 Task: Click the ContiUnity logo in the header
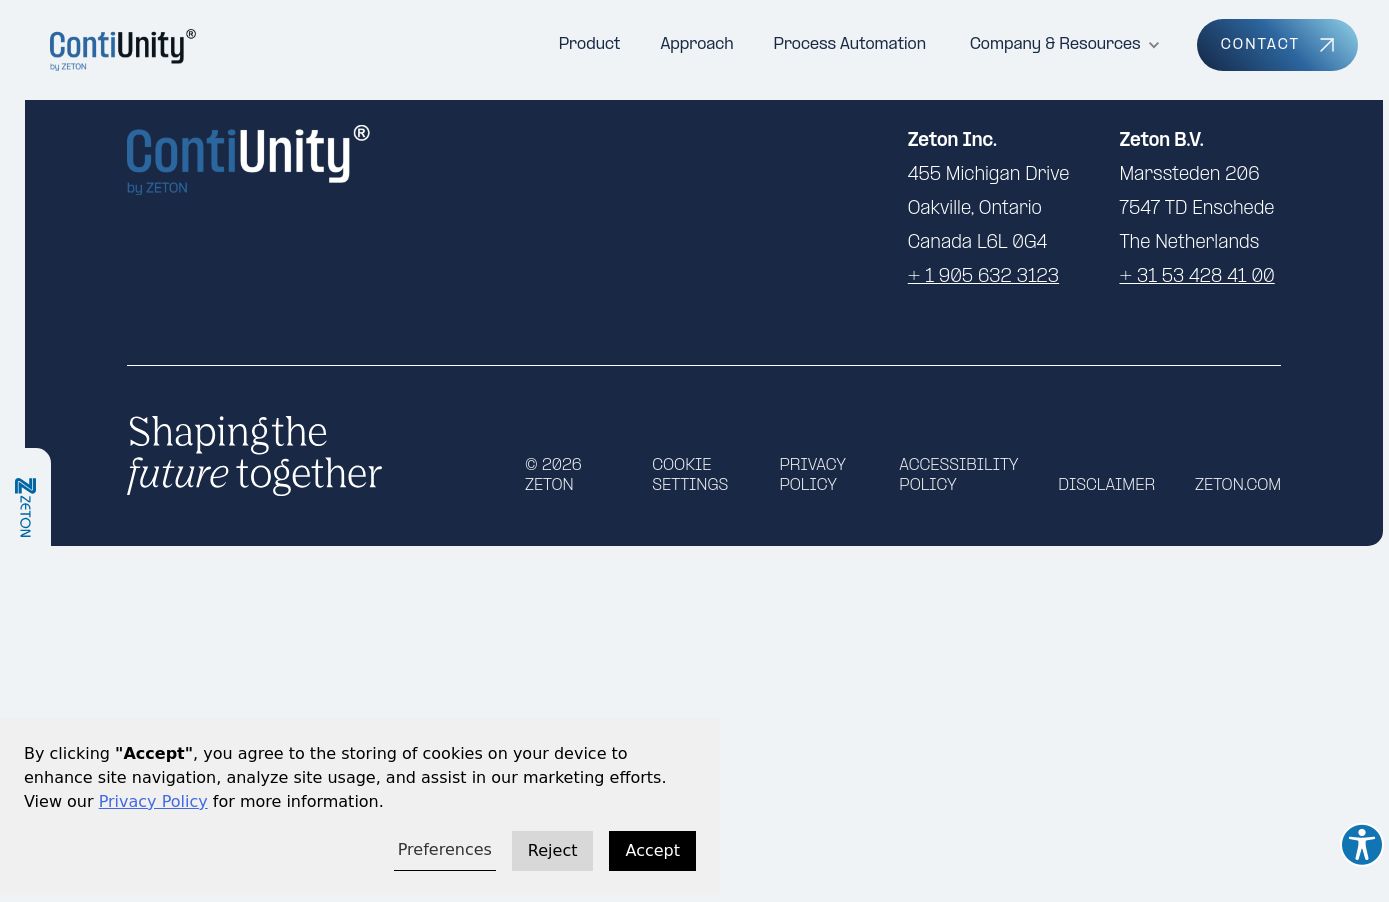point(122,49)
